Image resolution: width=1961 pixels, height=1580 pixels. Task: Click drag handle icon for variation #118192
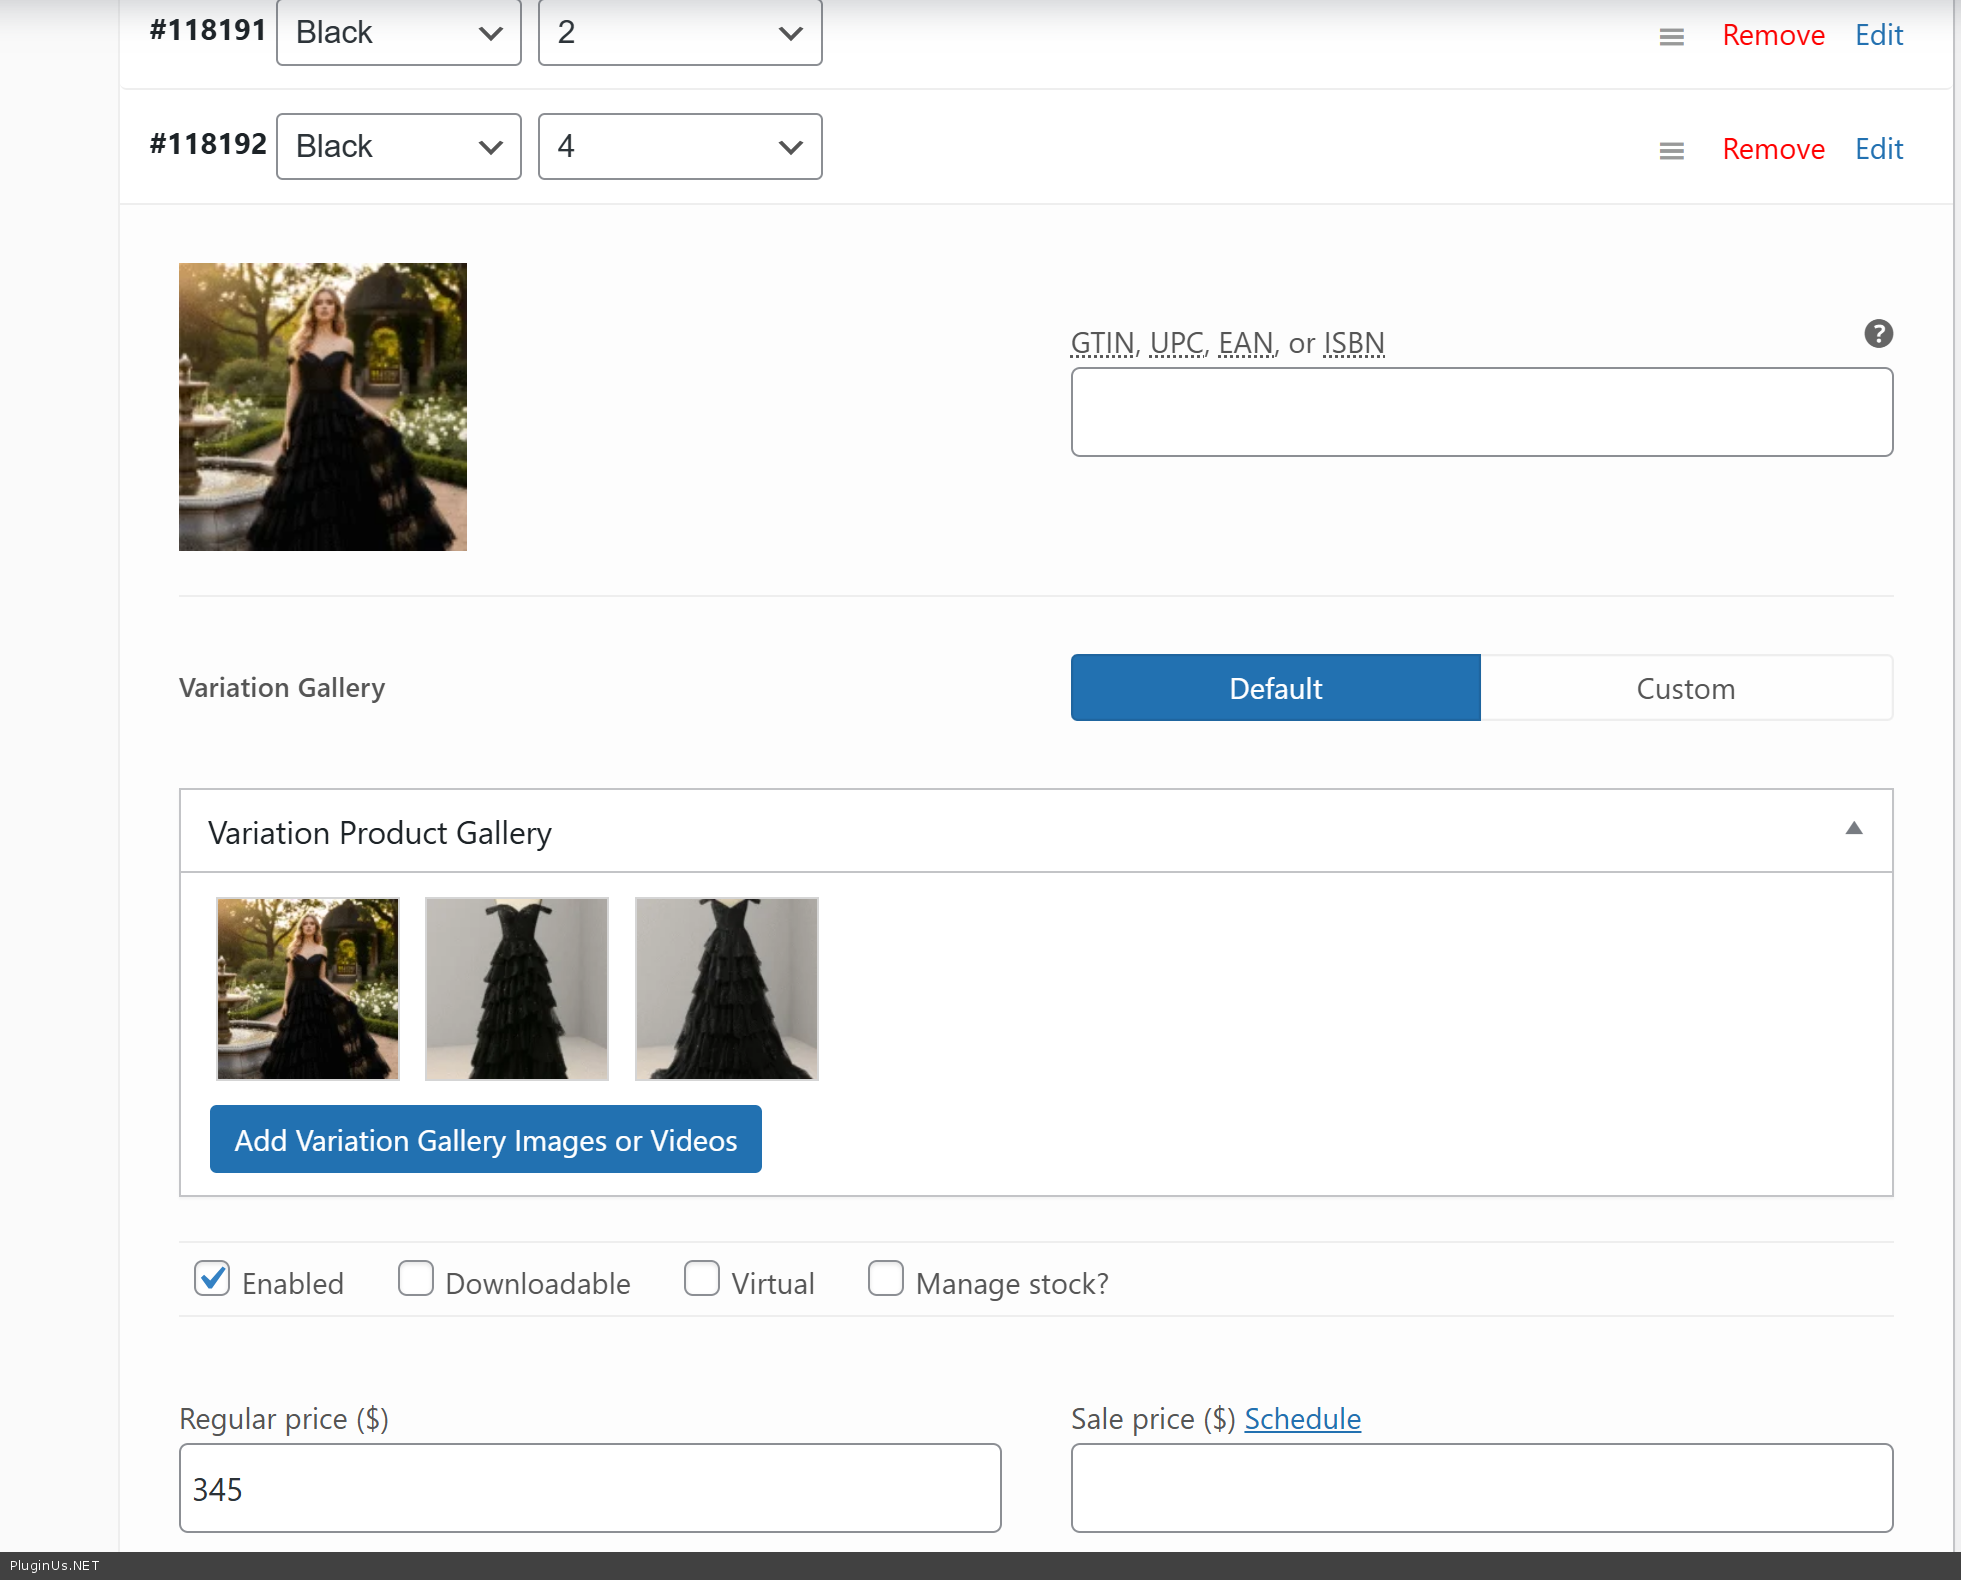click(1671, 151)
